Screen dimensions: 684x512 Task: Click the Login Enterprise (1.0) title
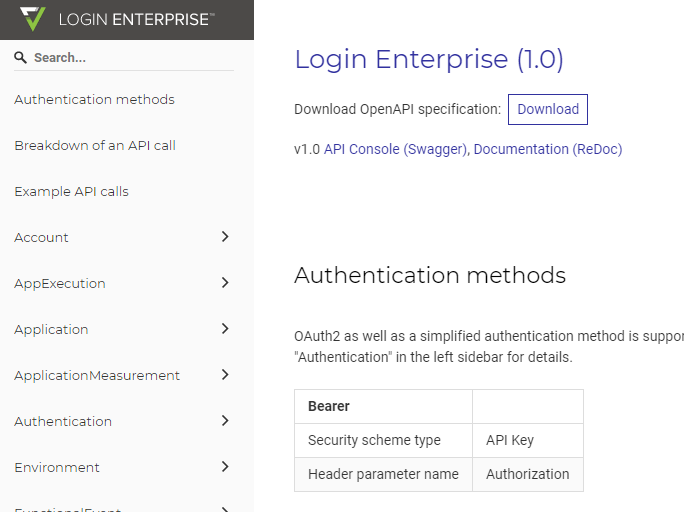click(429, 59)
